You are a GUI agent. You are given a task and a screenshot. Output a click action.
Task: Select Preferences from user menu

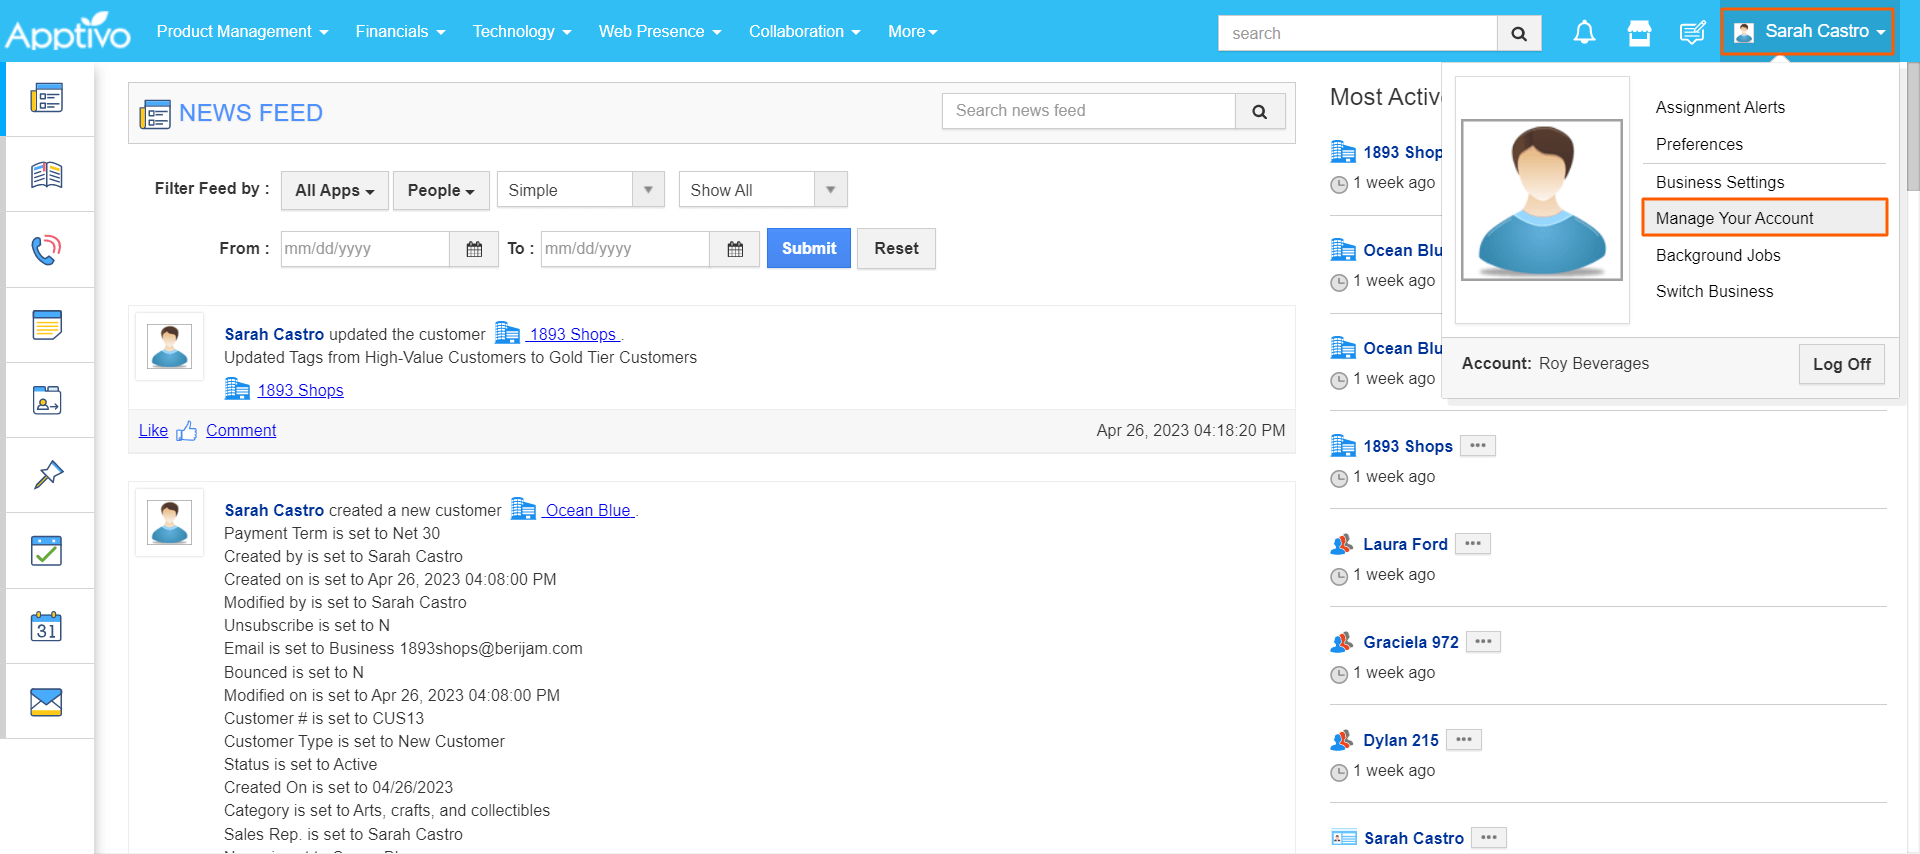[x=1699, y=144]
